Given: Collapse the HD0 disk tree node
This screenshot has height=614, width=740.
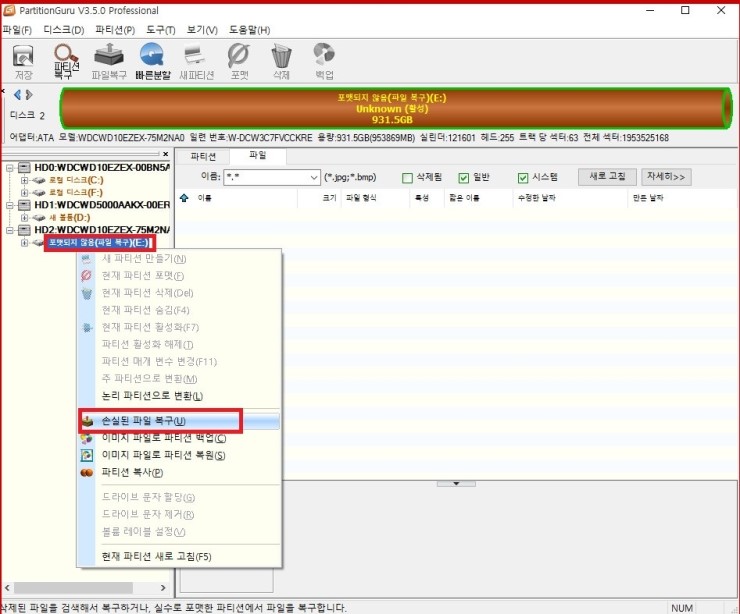Looking at the screenshot, I should click(9, 168).
